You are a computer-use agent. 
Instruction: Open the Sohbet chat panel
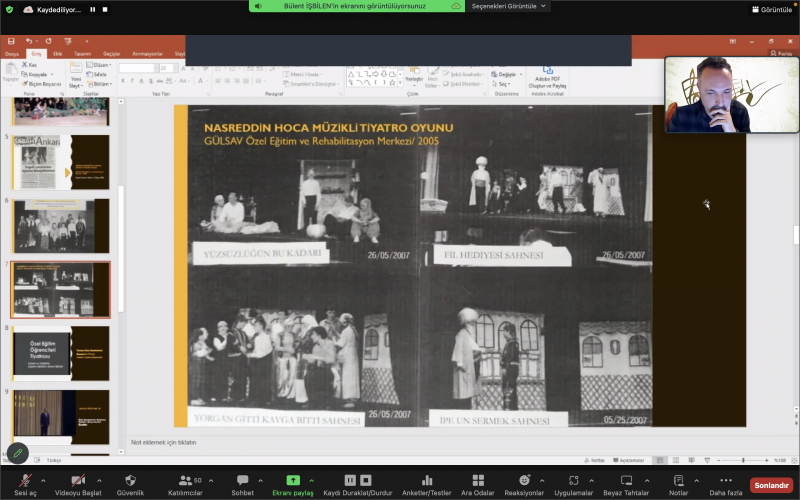[x=242, y=485]
